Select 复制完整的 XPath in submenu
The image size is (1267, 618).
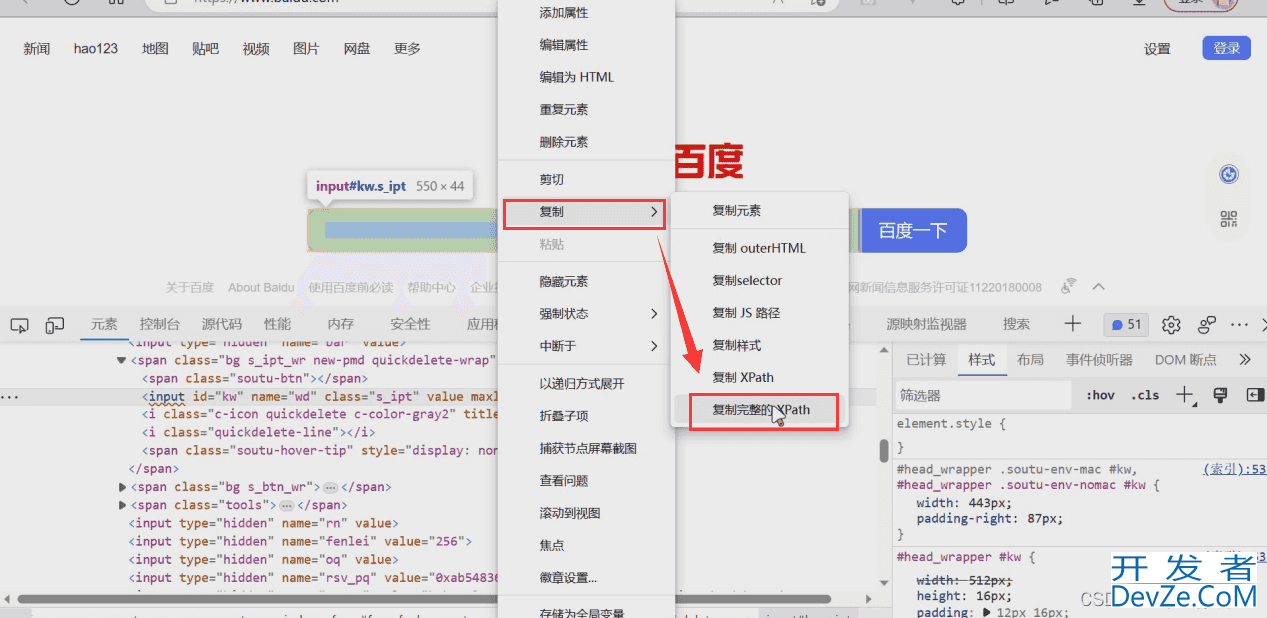762,410
